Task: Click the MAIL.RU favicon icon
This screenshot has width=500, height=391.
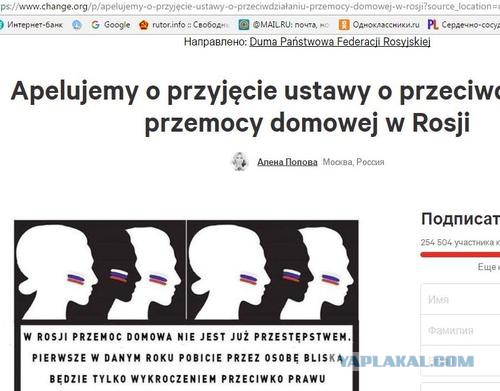Action: (244, 24)
